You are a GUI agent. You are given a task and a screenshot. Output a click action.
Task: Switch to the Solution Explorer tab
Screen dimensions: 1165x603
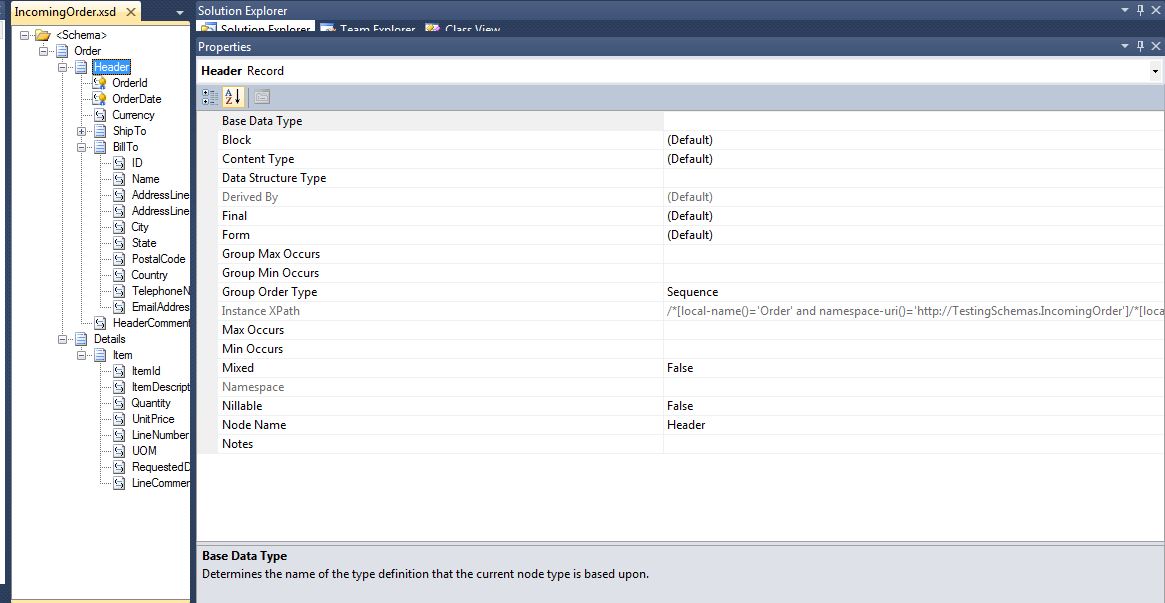pyautogui.click(x=256, y=29)
